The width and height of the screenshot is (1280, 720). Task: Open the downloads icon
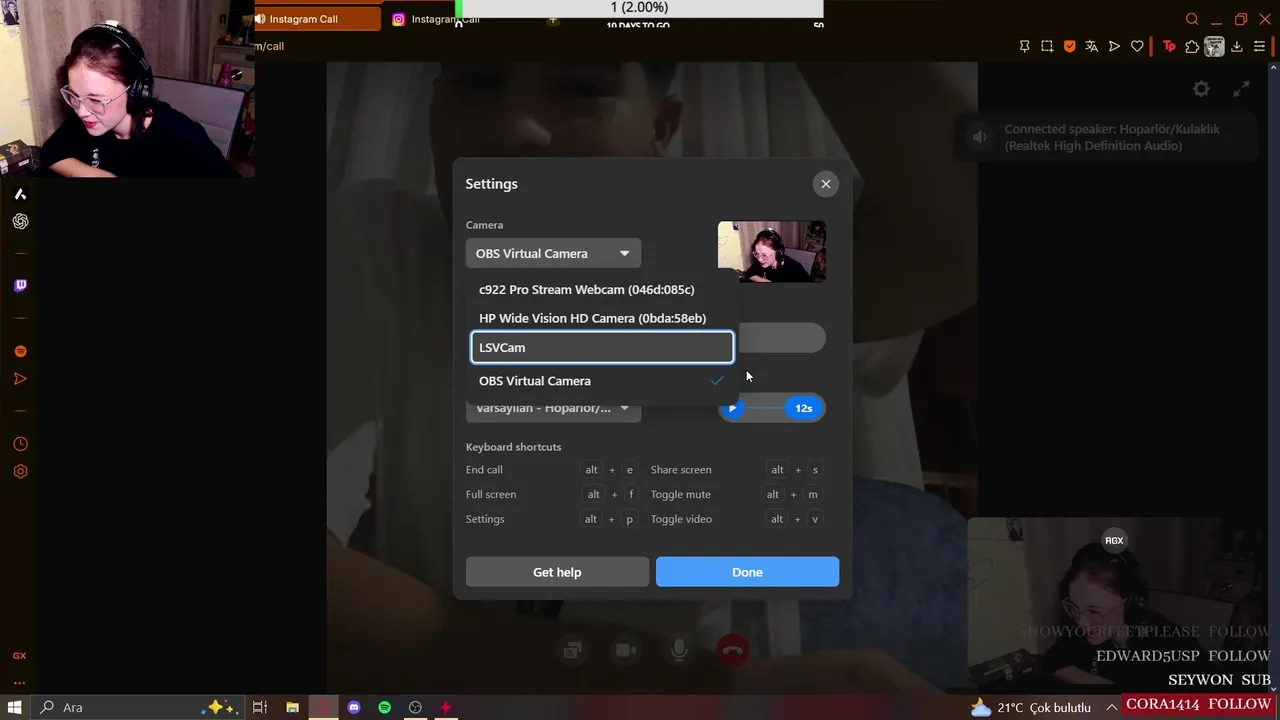pos(1237,46)
